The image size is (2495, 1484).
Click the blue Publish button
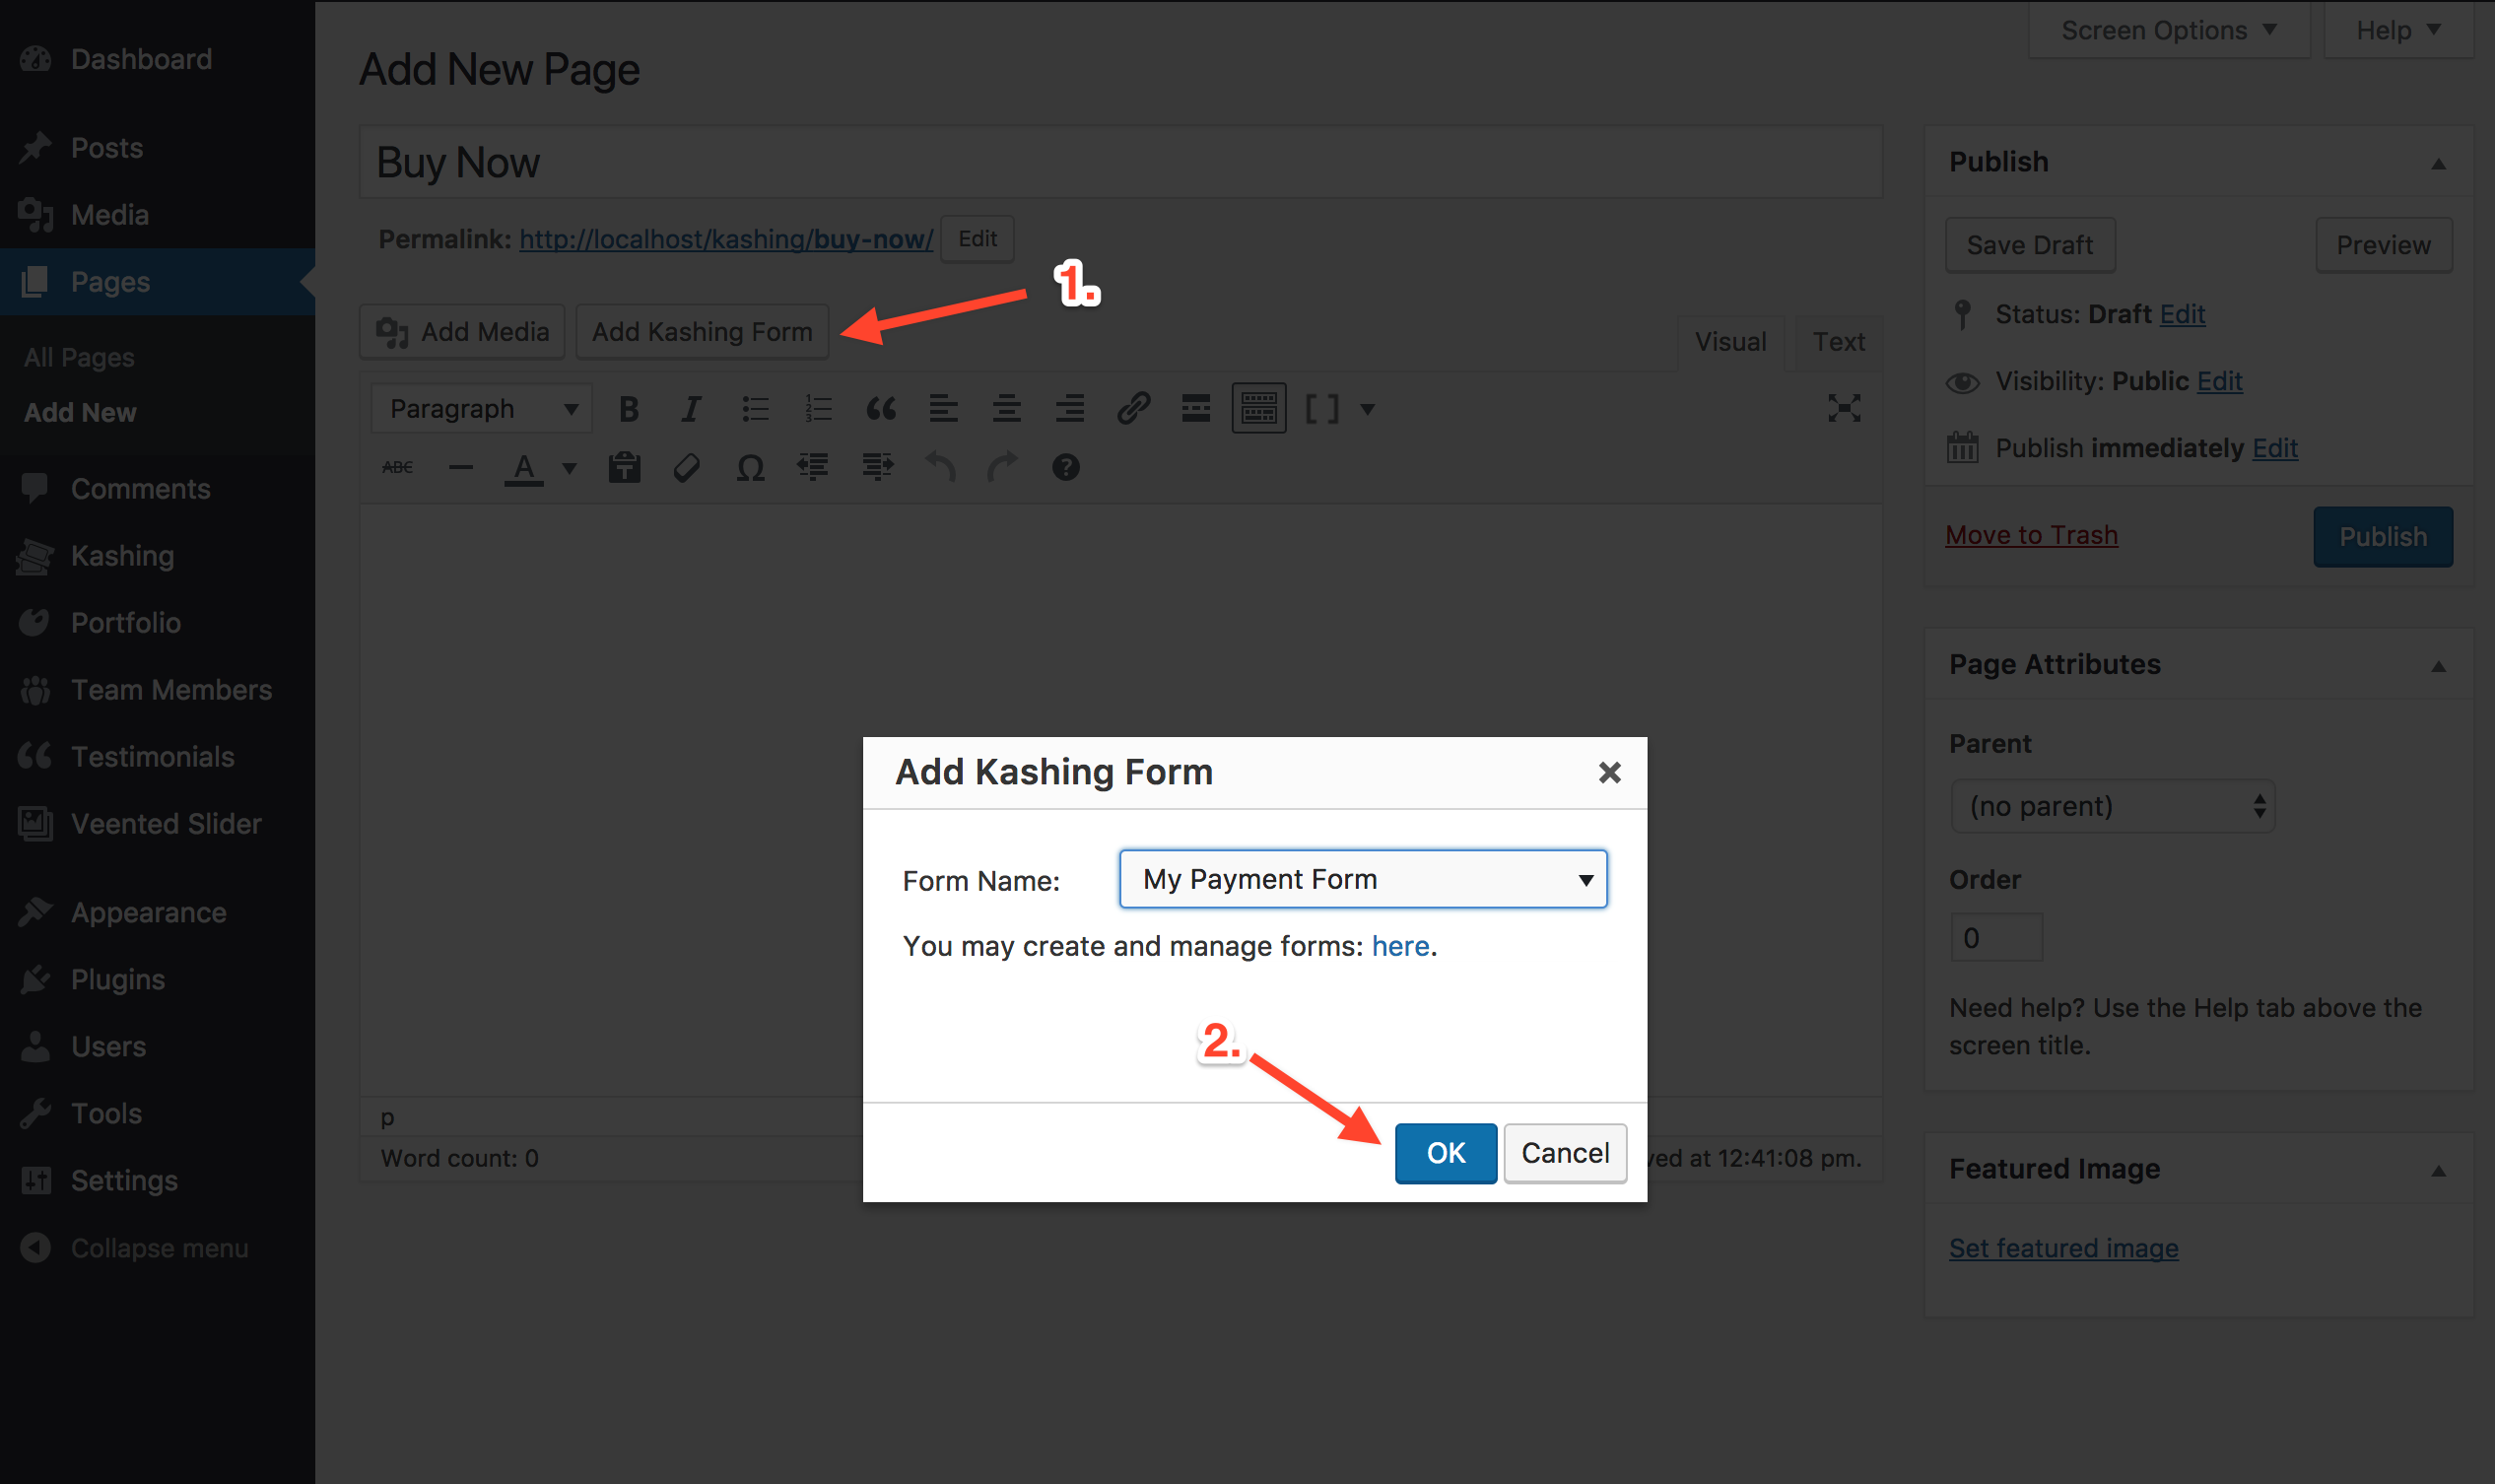tap(2382, 537)
